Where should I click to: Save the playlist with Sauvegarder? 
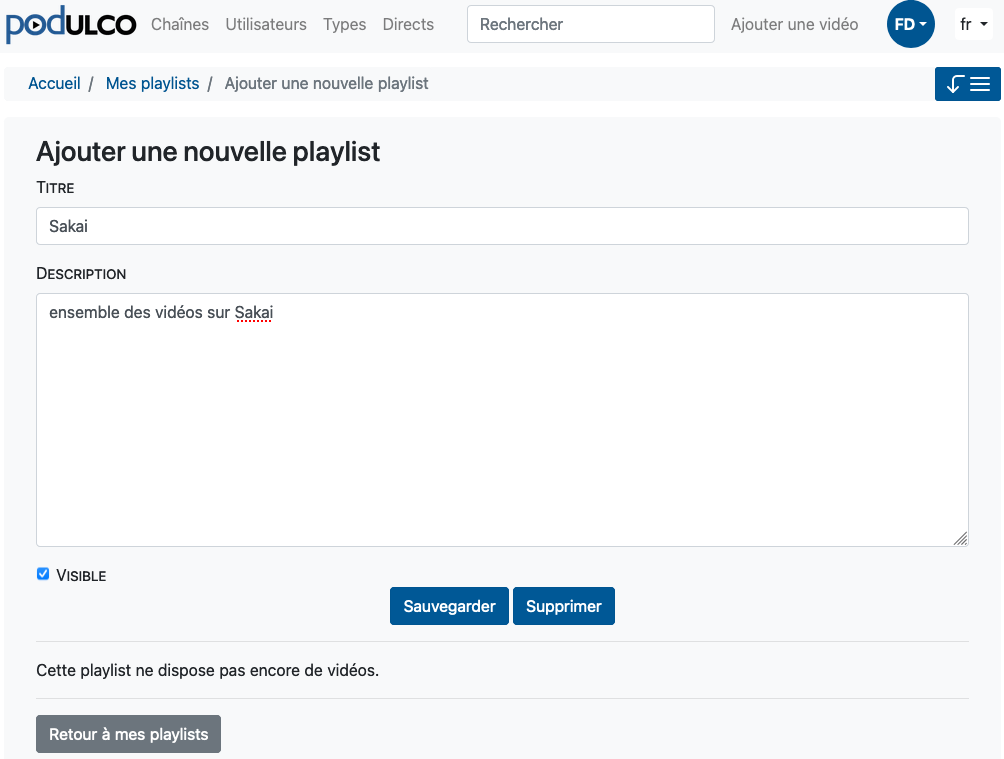click(449, 606)
